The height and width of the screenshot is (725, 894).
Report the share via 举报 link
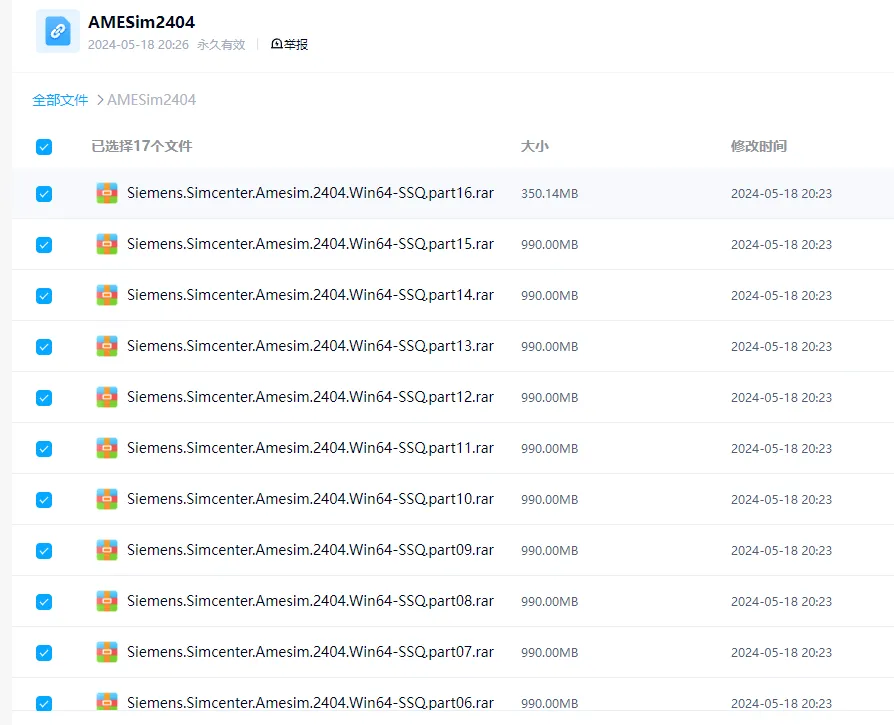click(290, 44)
